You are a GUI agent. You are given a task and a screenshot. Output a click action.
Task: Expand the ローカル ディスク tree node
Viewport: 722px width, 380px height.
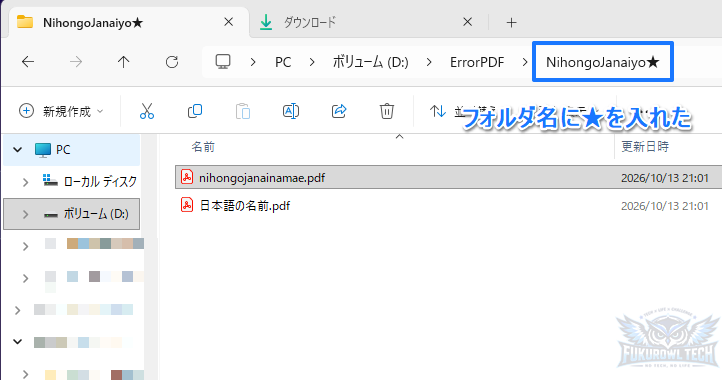(x=25, y=182)
